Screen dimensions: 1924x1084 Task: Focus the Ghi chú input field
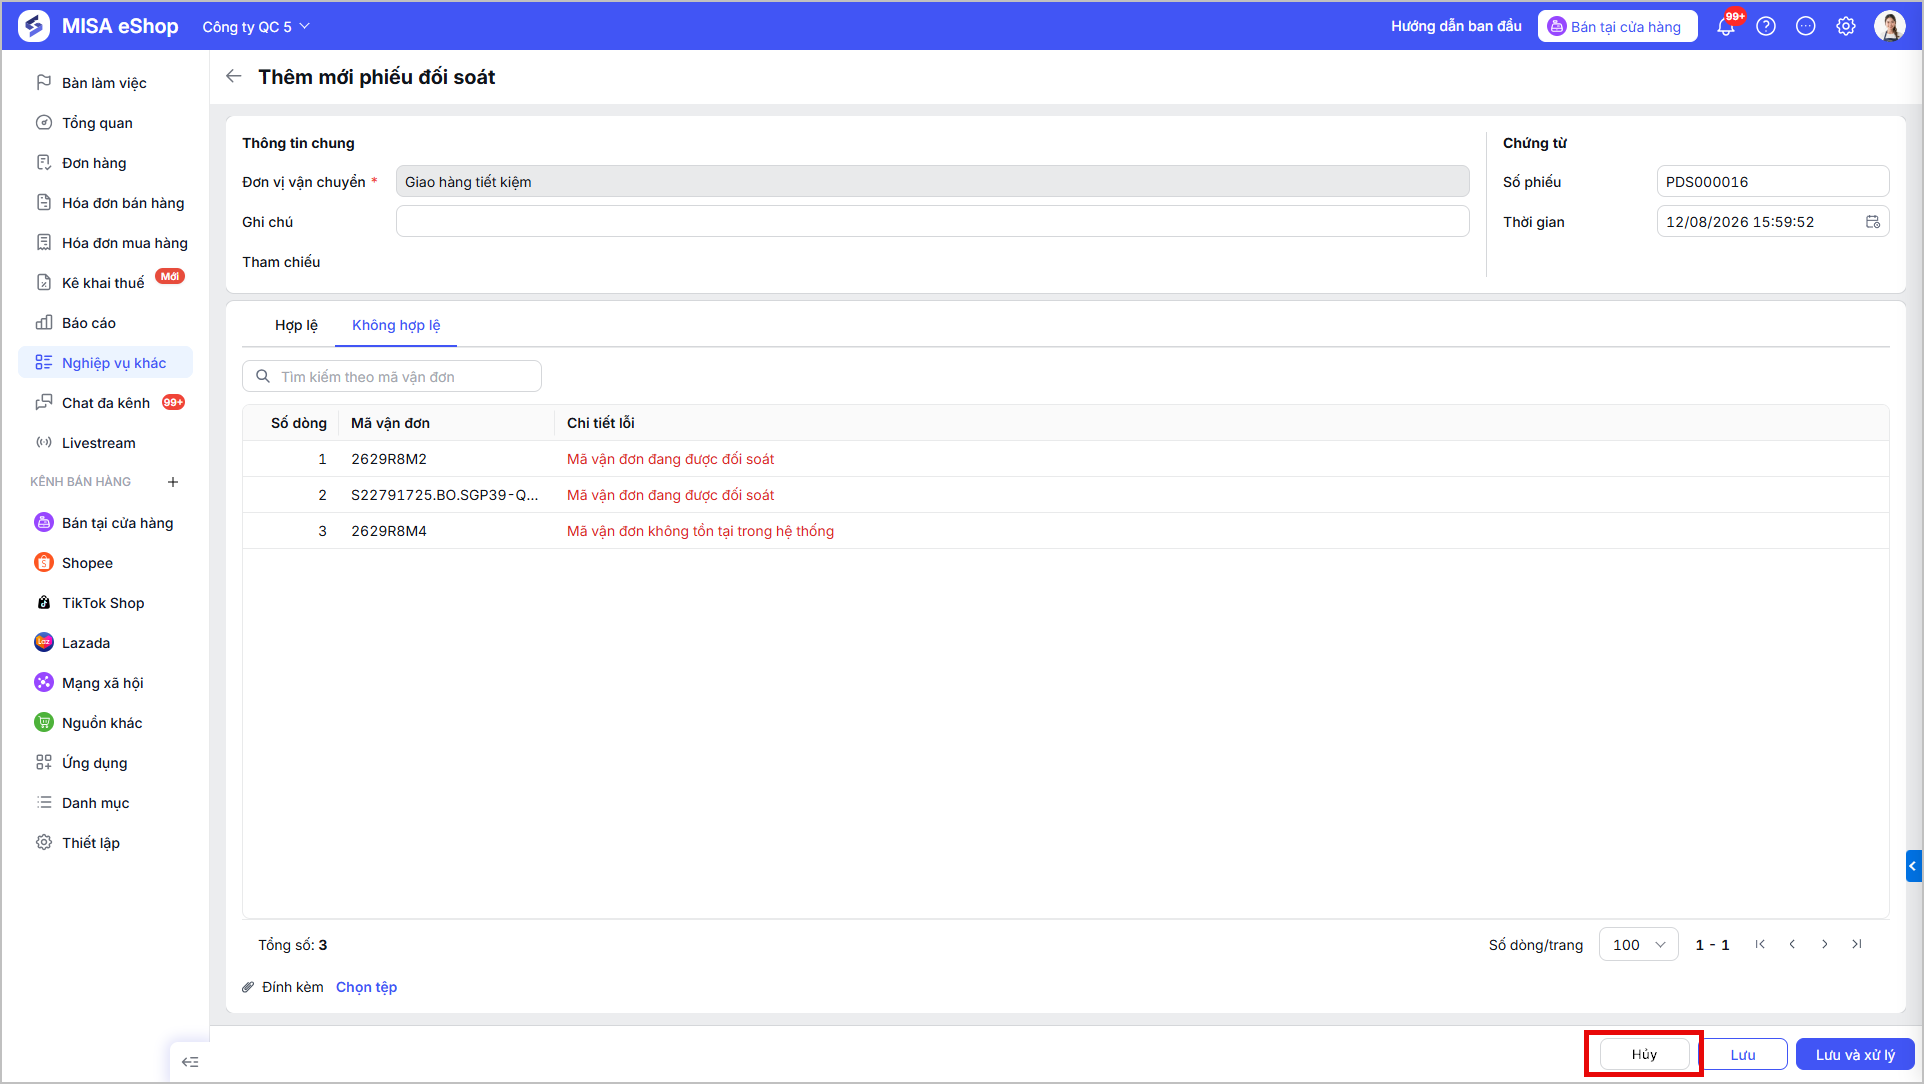coord(932,221)
